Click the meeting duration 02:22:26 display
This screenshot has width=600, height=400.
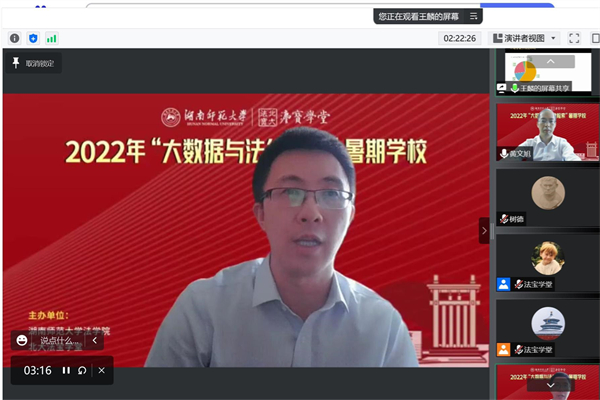coord(460,38)
